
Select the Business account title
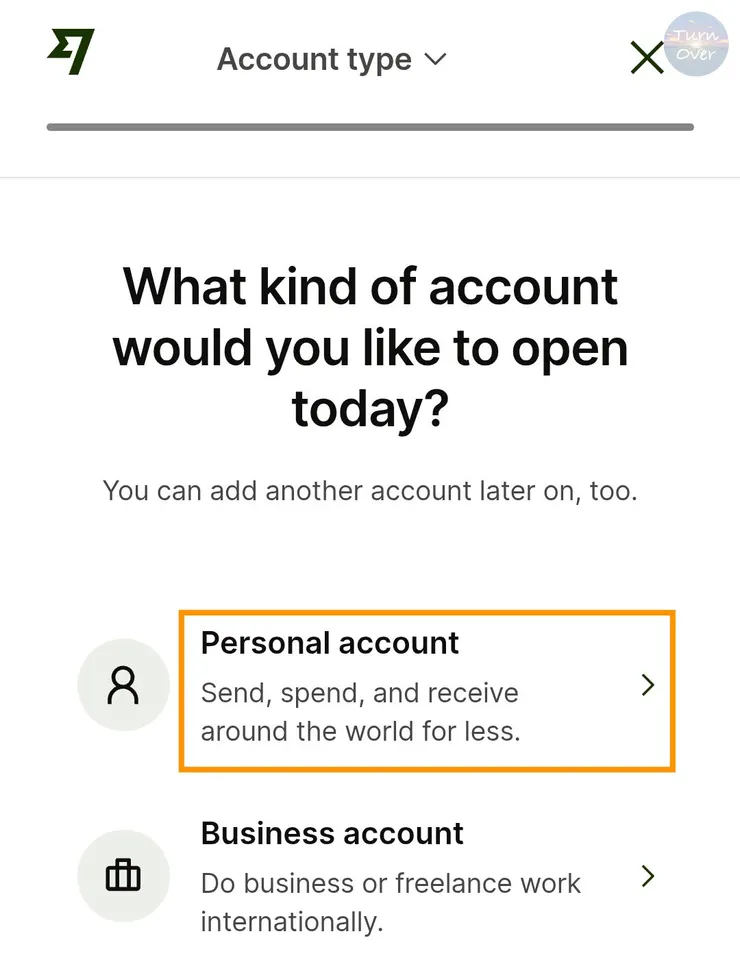click(332, 833)
